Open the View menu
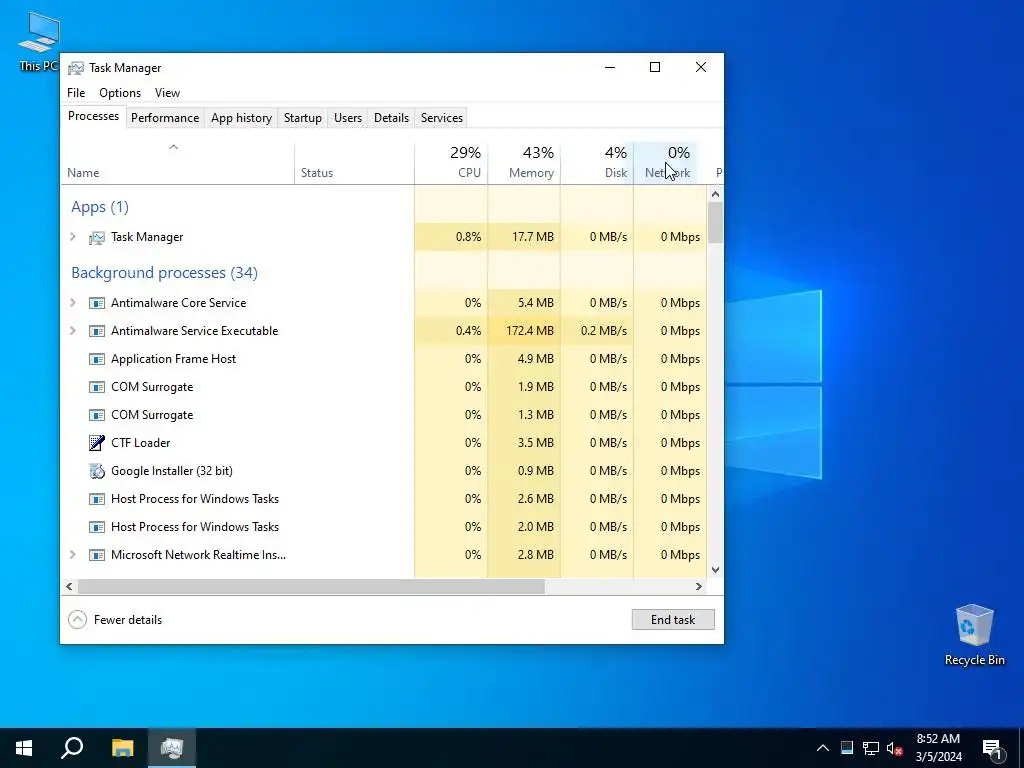The width and height of the screenshot is (1024, 768). 167,93
